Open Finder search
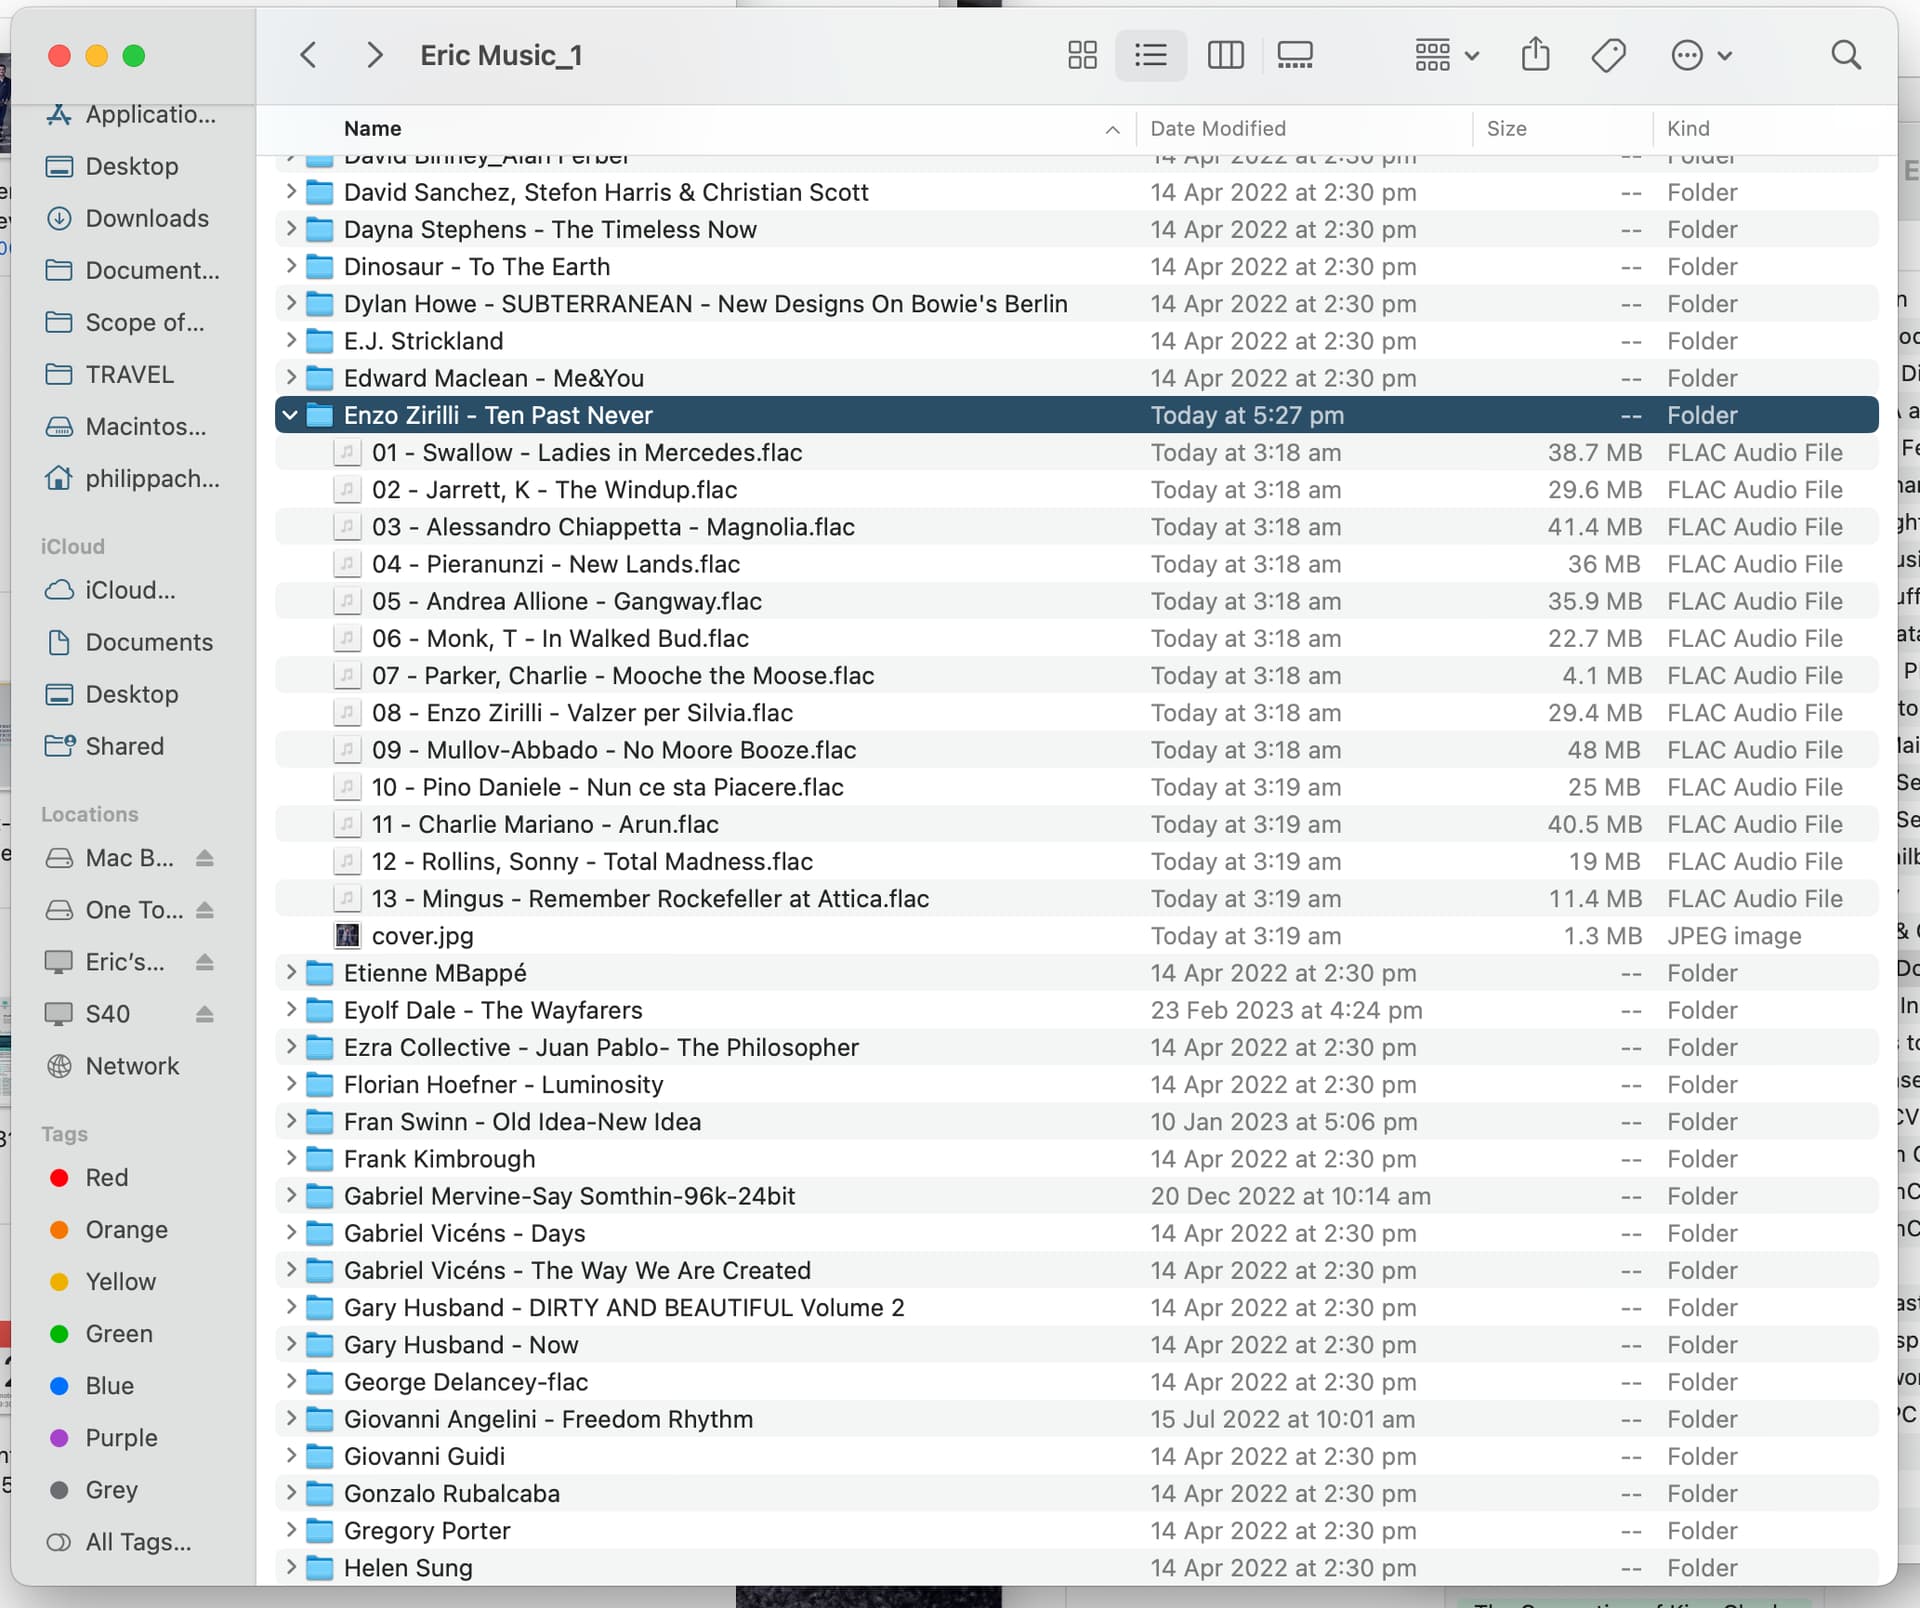 click(1846, 55)
